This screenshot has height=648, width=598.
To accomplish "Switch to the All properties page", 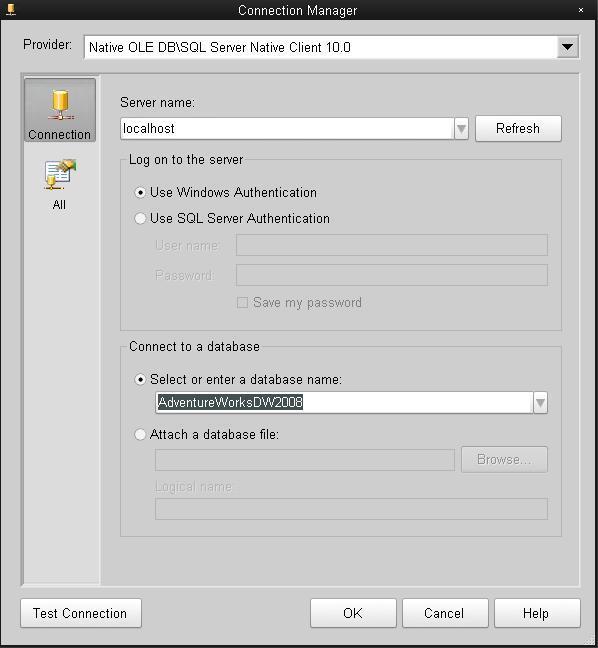I will click(x=60, y=184).
